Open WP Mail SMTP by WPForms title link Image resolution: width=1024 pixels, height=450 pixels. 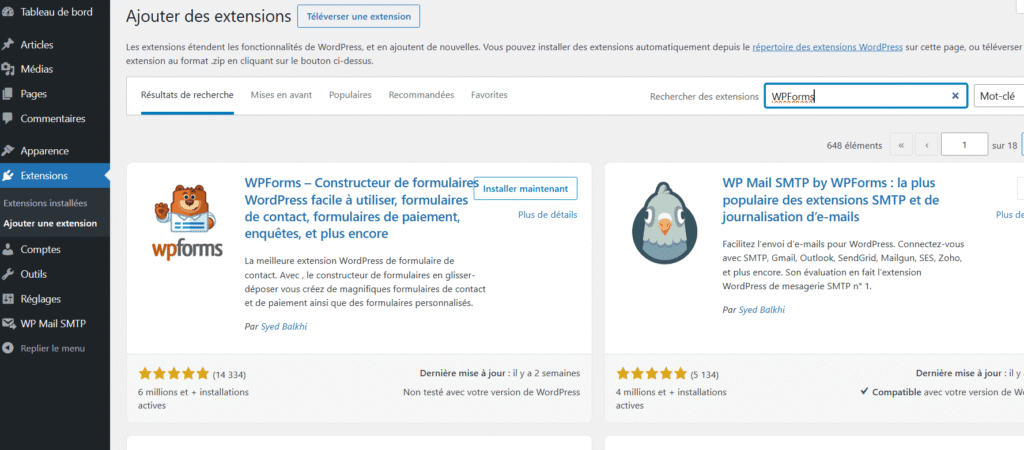[x=831, y=199]
